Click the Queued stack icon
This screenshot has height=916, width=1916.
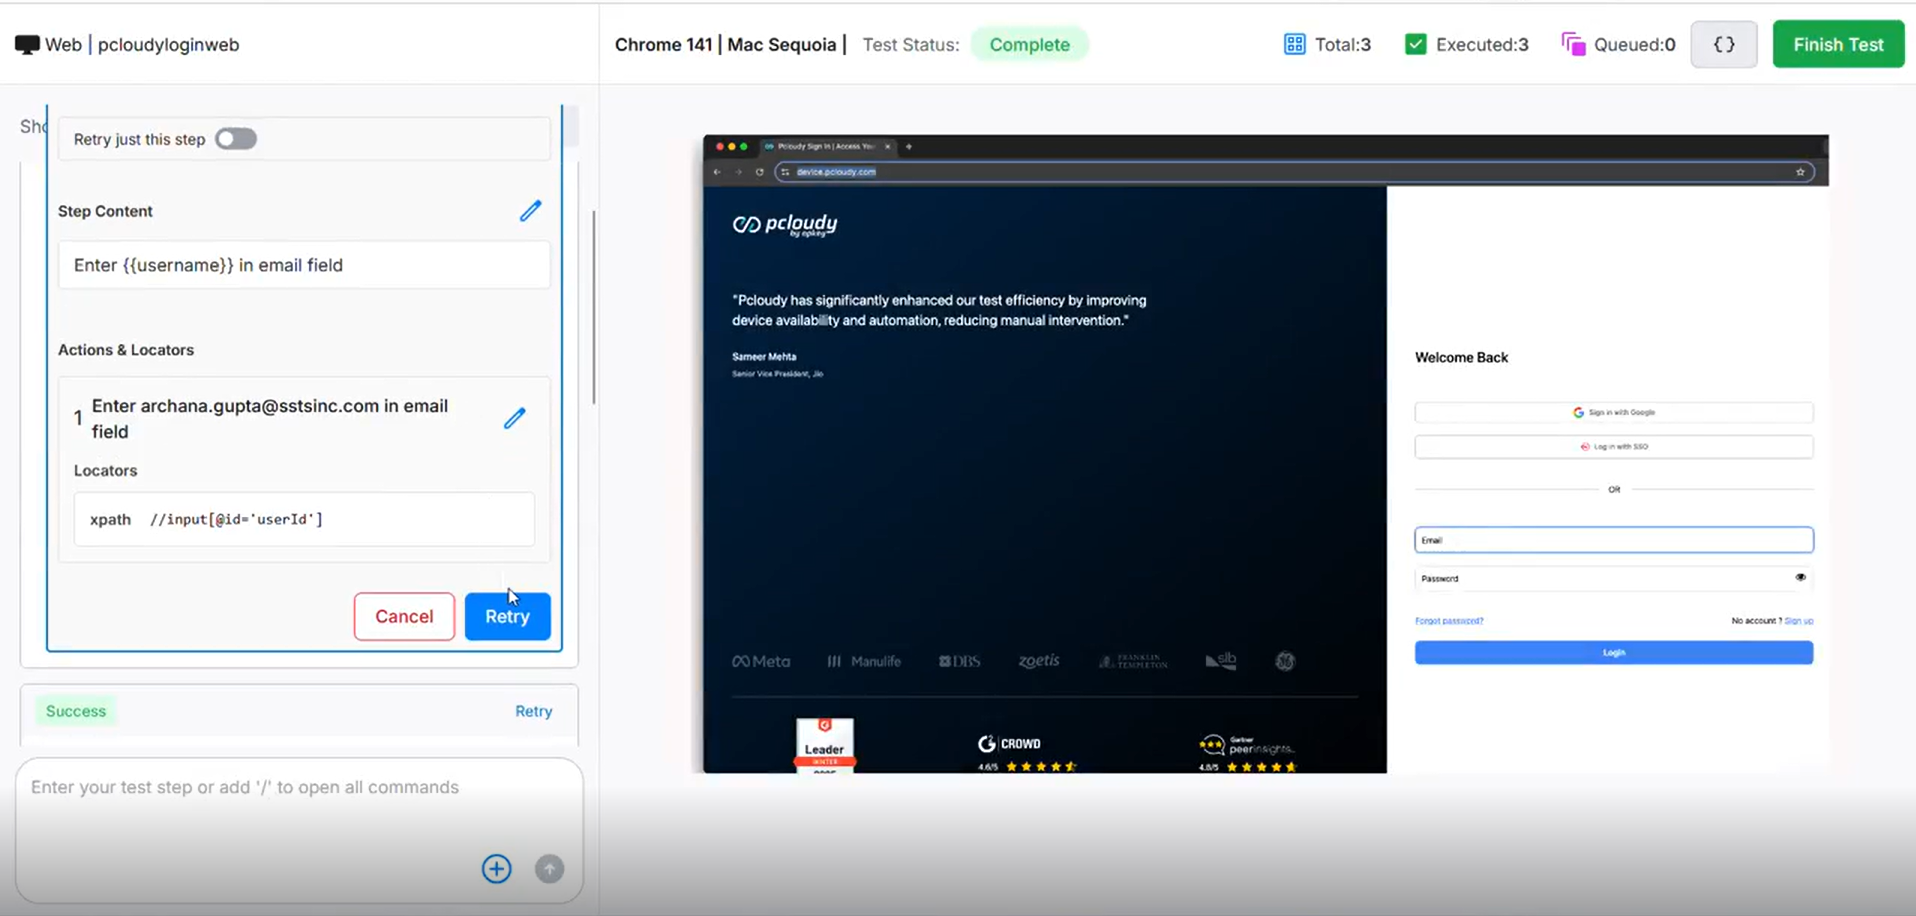(1573, 45)
